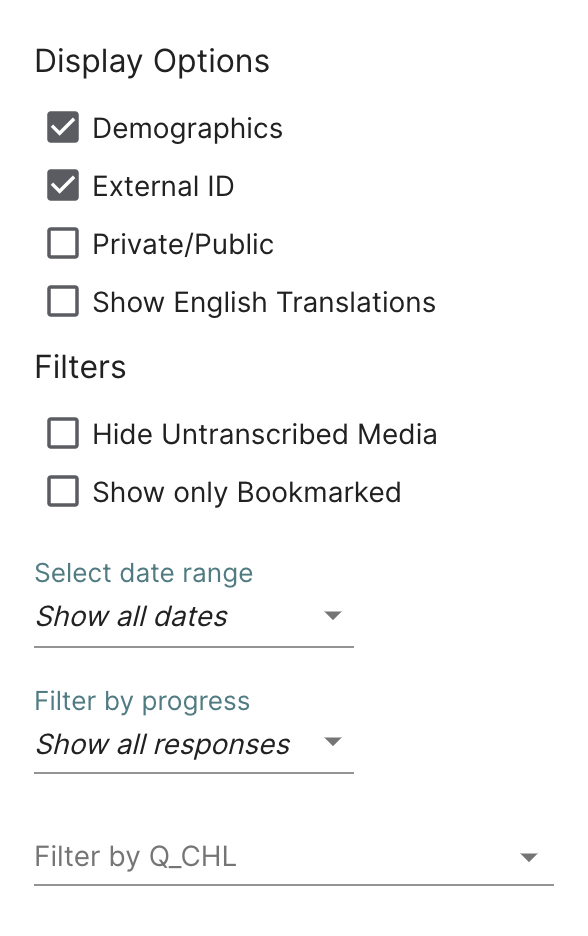Enable Show English Translations
Viewport: 588px width, 936px height.
click(x=62, y=301)
